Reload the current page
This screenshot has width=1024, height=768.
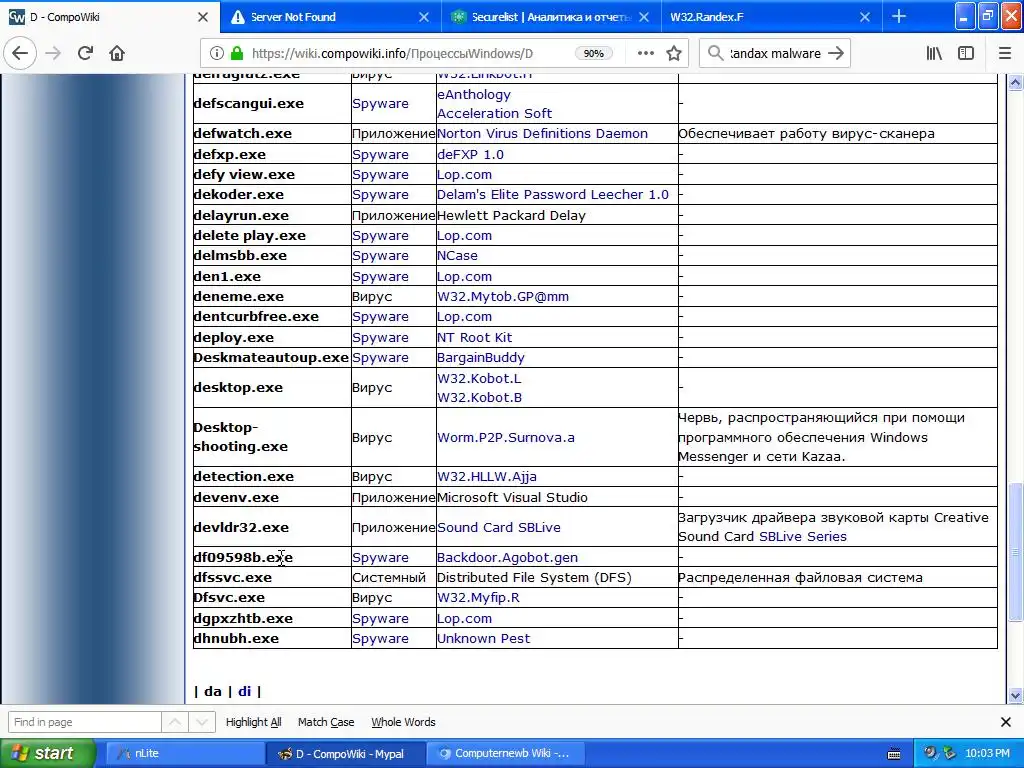(x=85, y=53)
